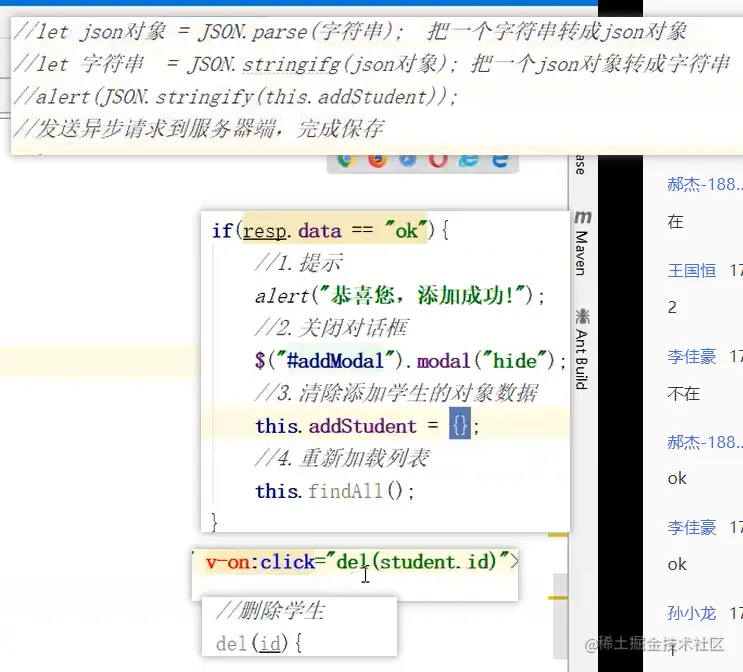Click the alert(JSON.stringify(this.addStudent)) comment
The height and width of the screenshot is (672, 743).
tap(236, 97)
